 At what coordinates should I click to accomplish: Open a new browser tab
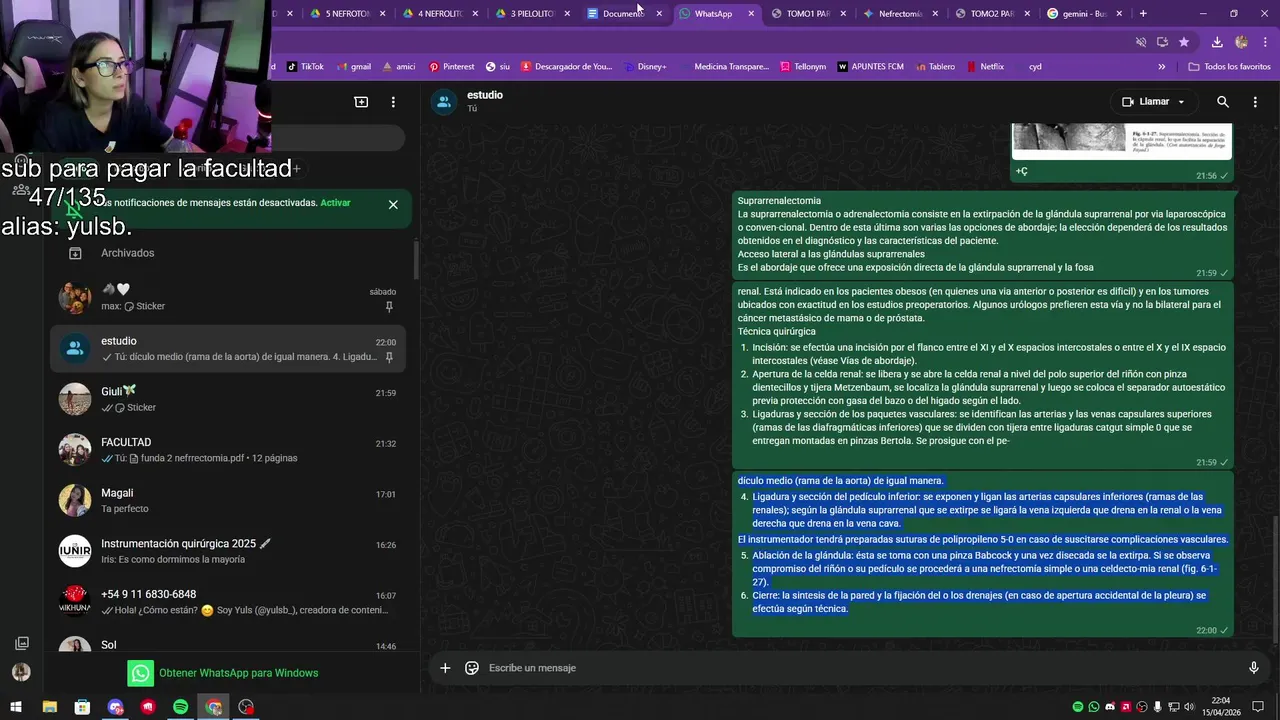[1143, 14]
